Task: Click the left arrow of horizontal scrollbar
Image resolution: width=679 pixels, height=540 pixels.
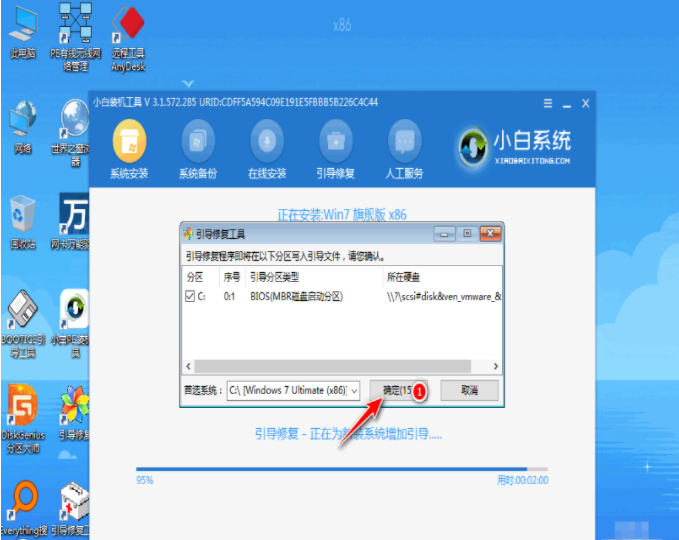Action: click(188, 366)
